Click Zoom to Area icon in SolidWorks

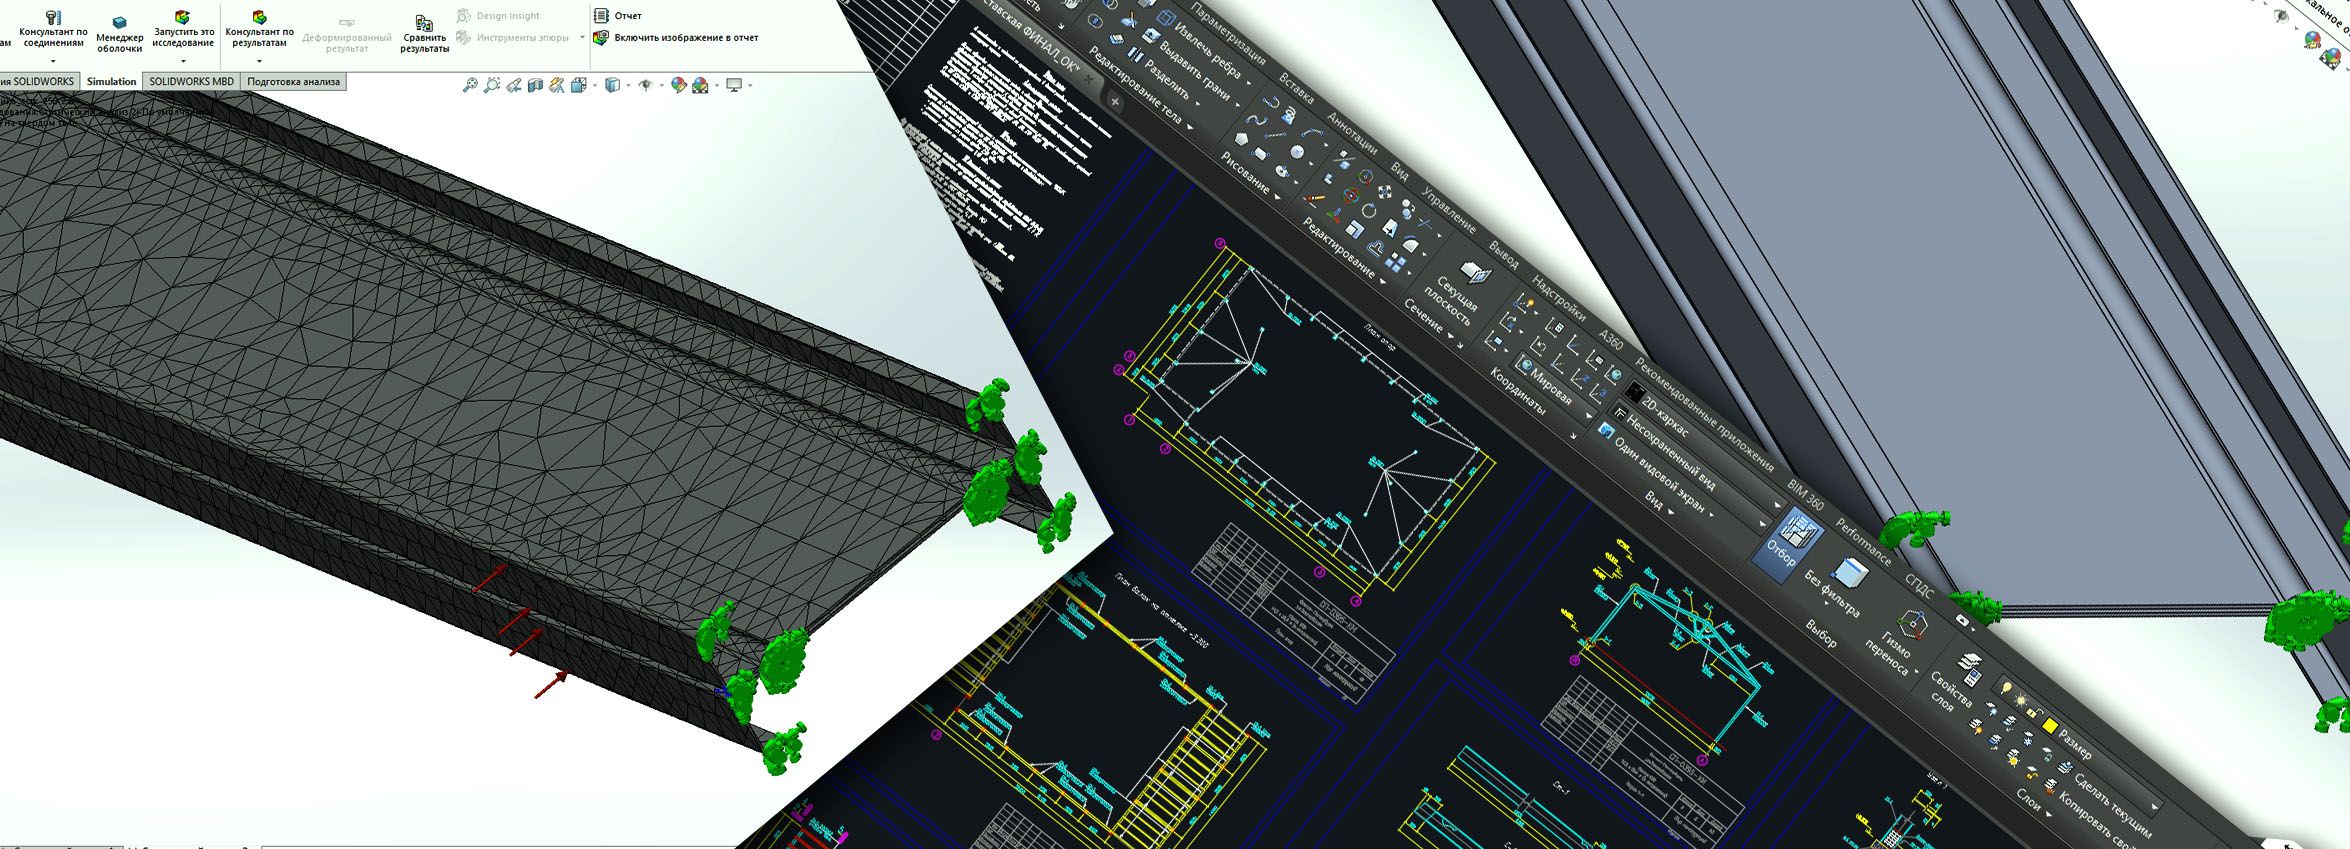coord(492,86)
